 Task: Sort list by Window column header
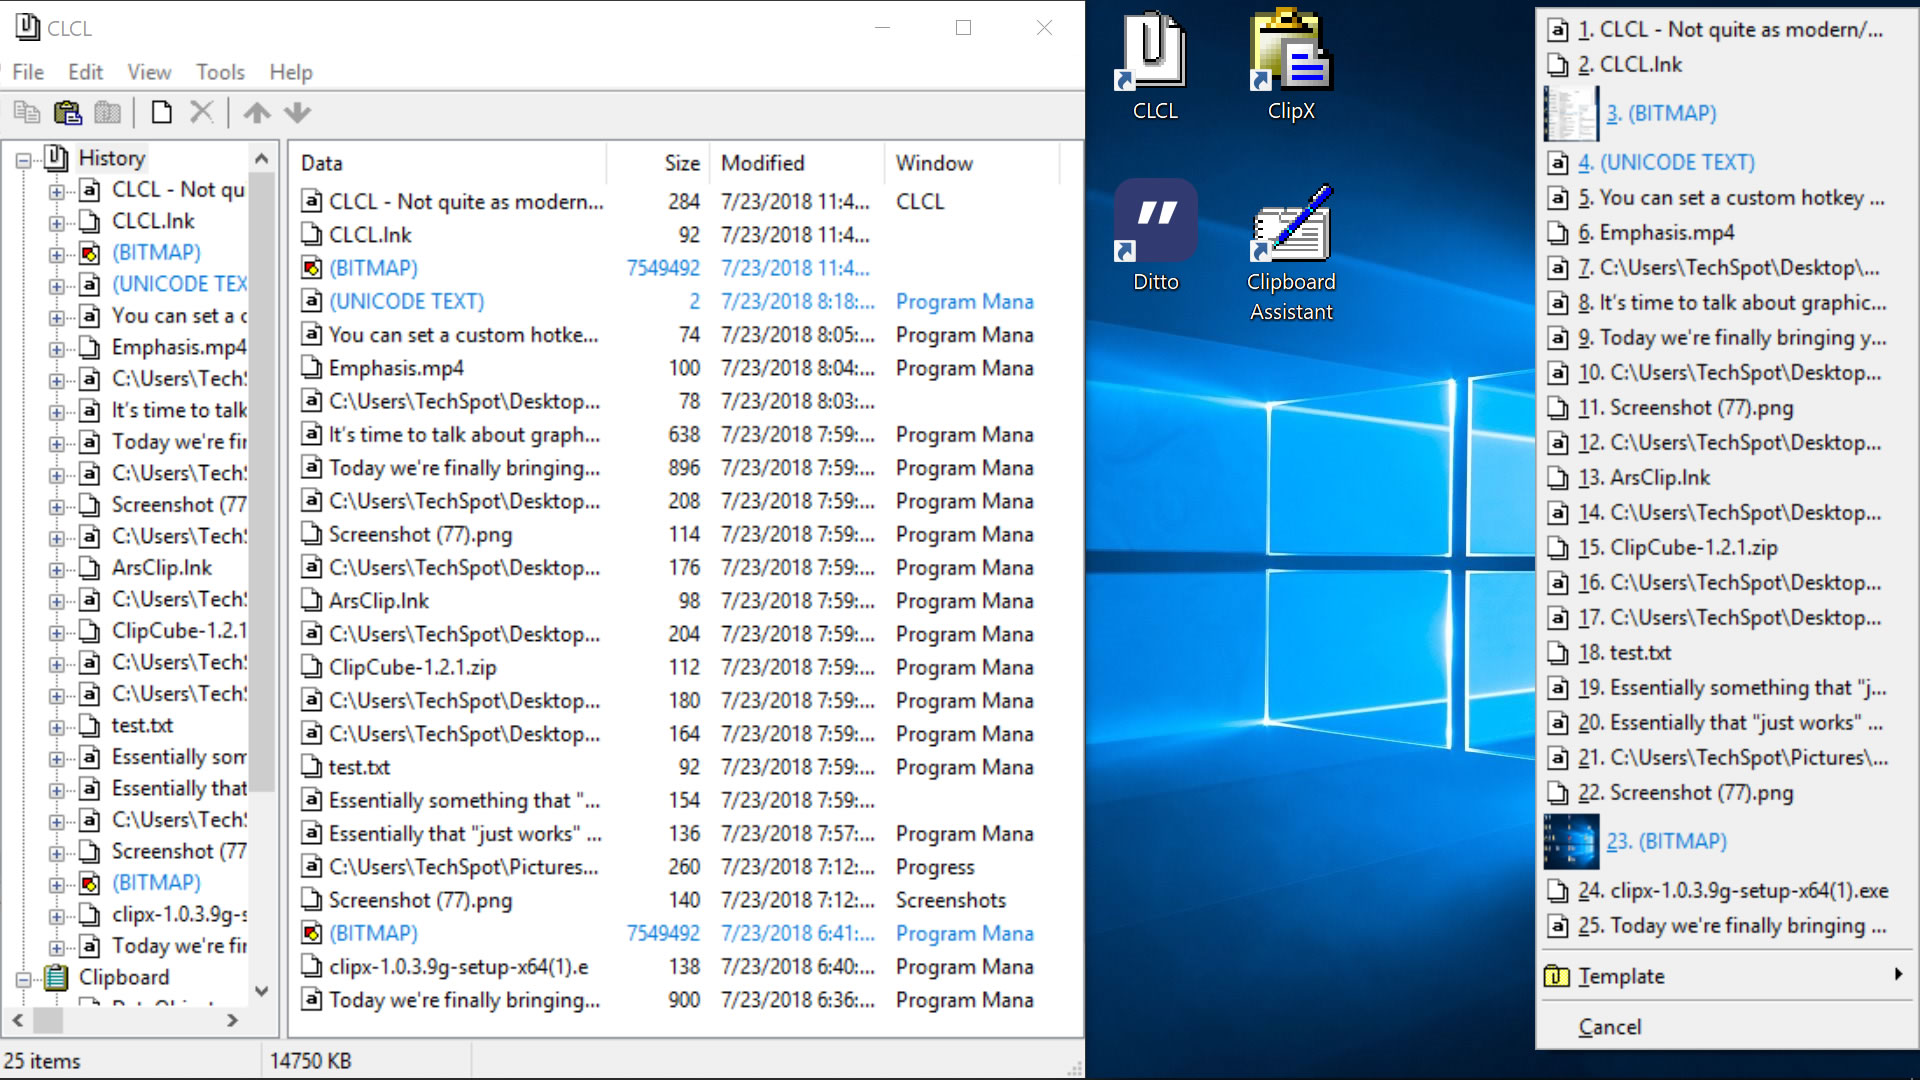[971, 163]
